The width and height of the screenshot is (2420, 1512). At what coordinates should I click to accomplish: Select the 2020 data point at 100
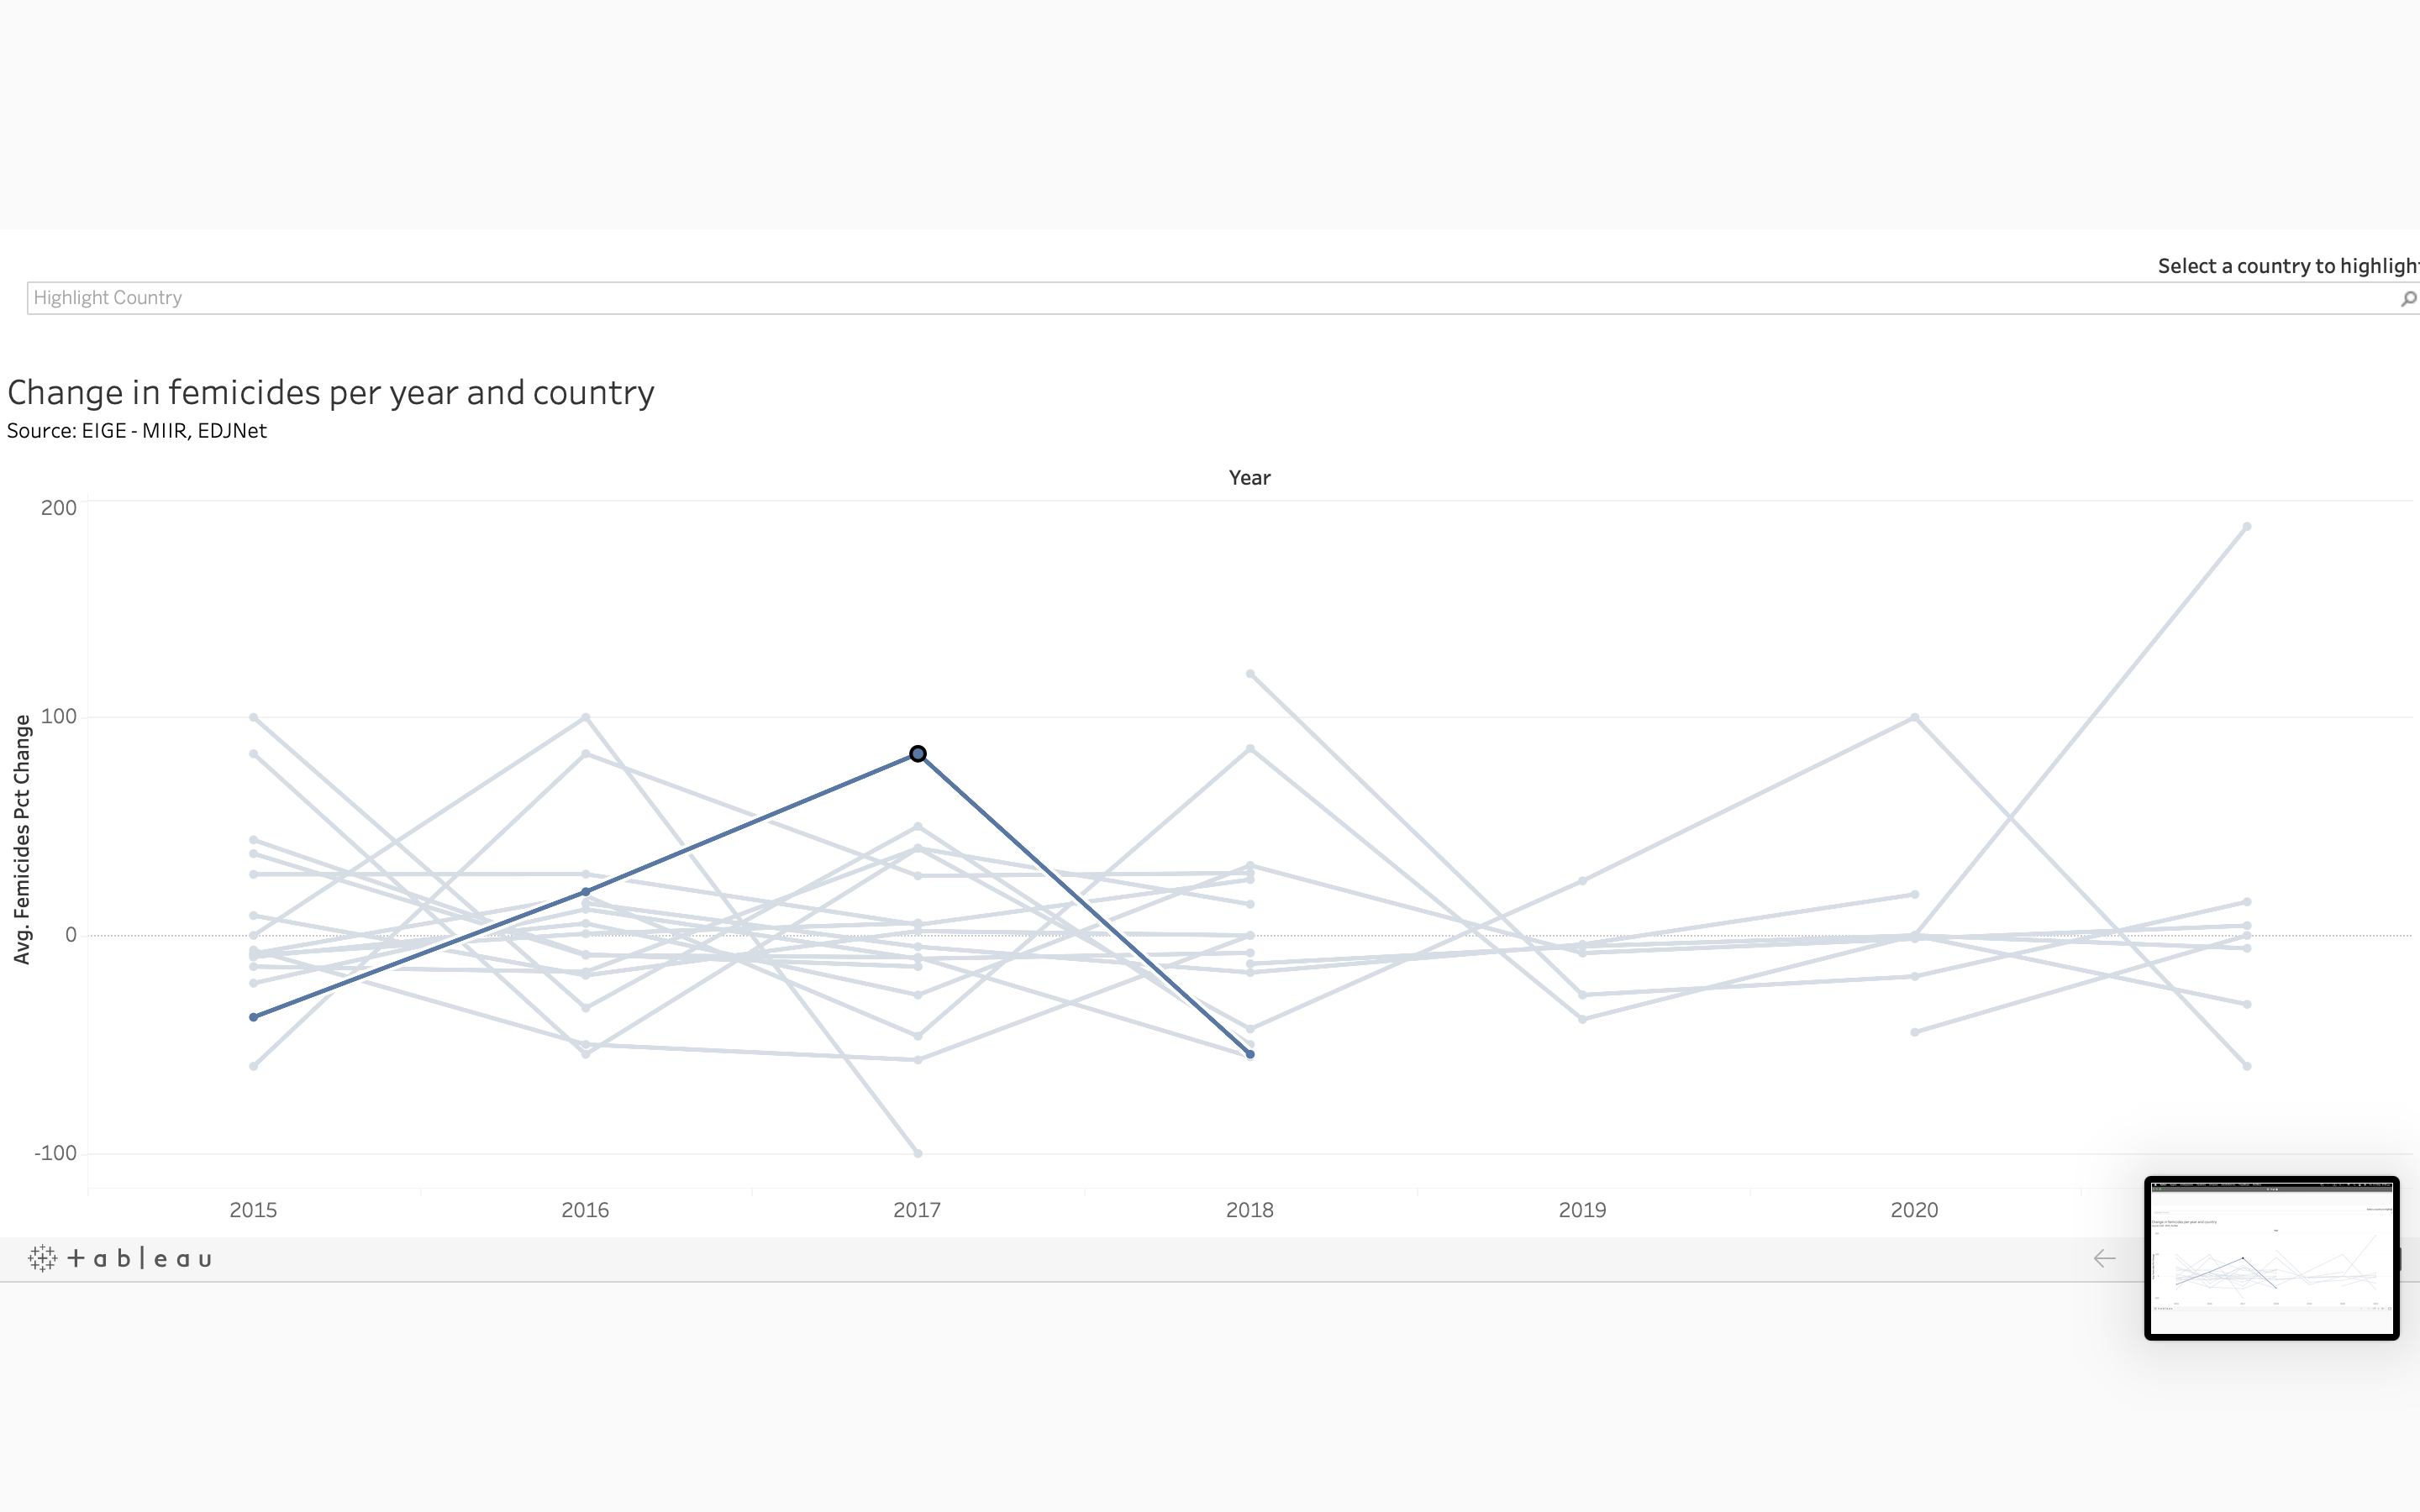[x=1914, y=717]
